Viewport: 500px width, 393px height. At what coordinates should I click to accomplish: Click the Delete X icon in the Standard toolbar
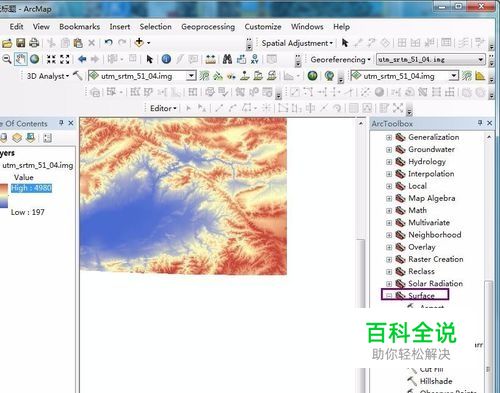click(91, 43)
